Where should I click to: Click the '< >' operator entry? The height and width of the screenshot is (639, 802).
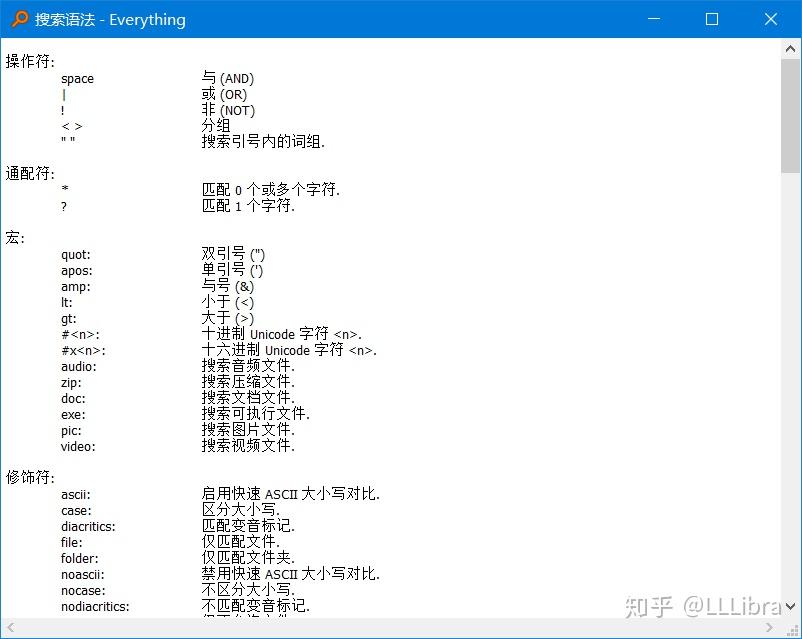[72, 126]
